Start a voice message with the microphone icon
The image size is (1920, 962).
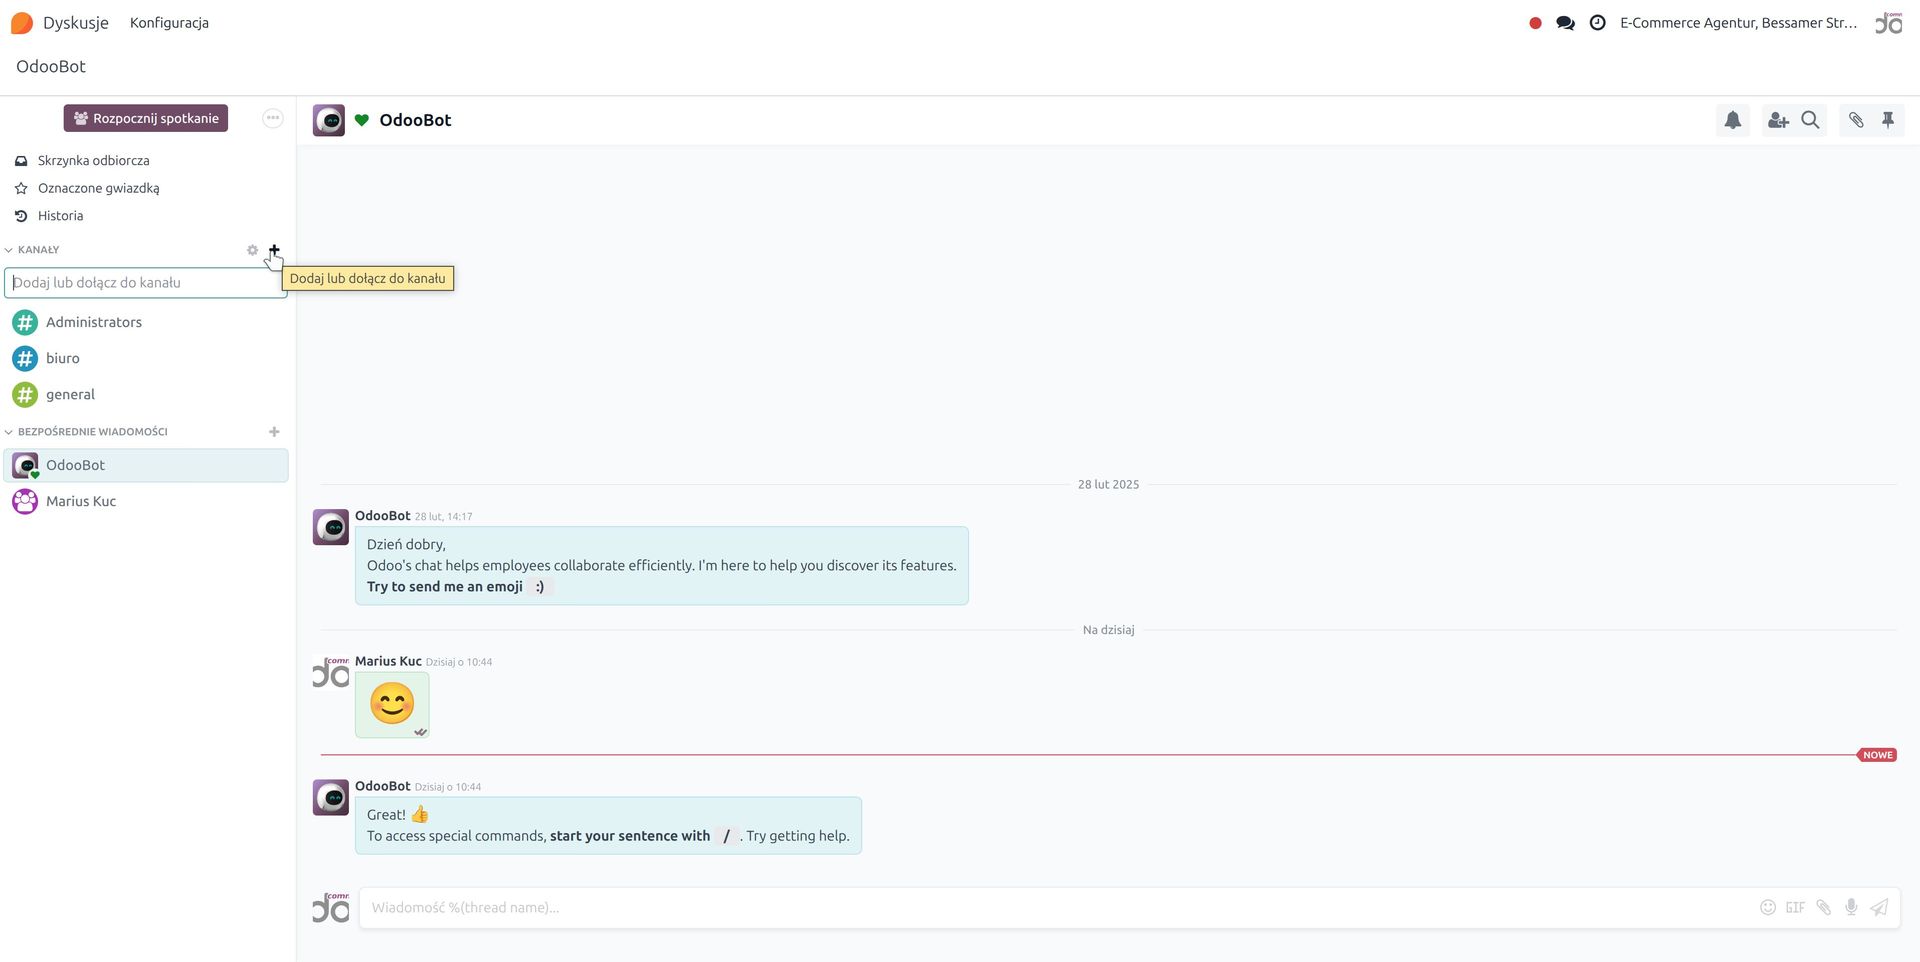pos(1852,908)
